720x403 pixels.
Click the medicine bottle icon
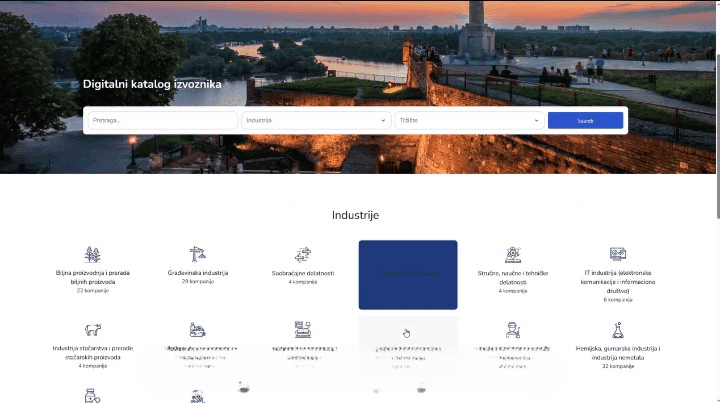[x=92, y=396]
